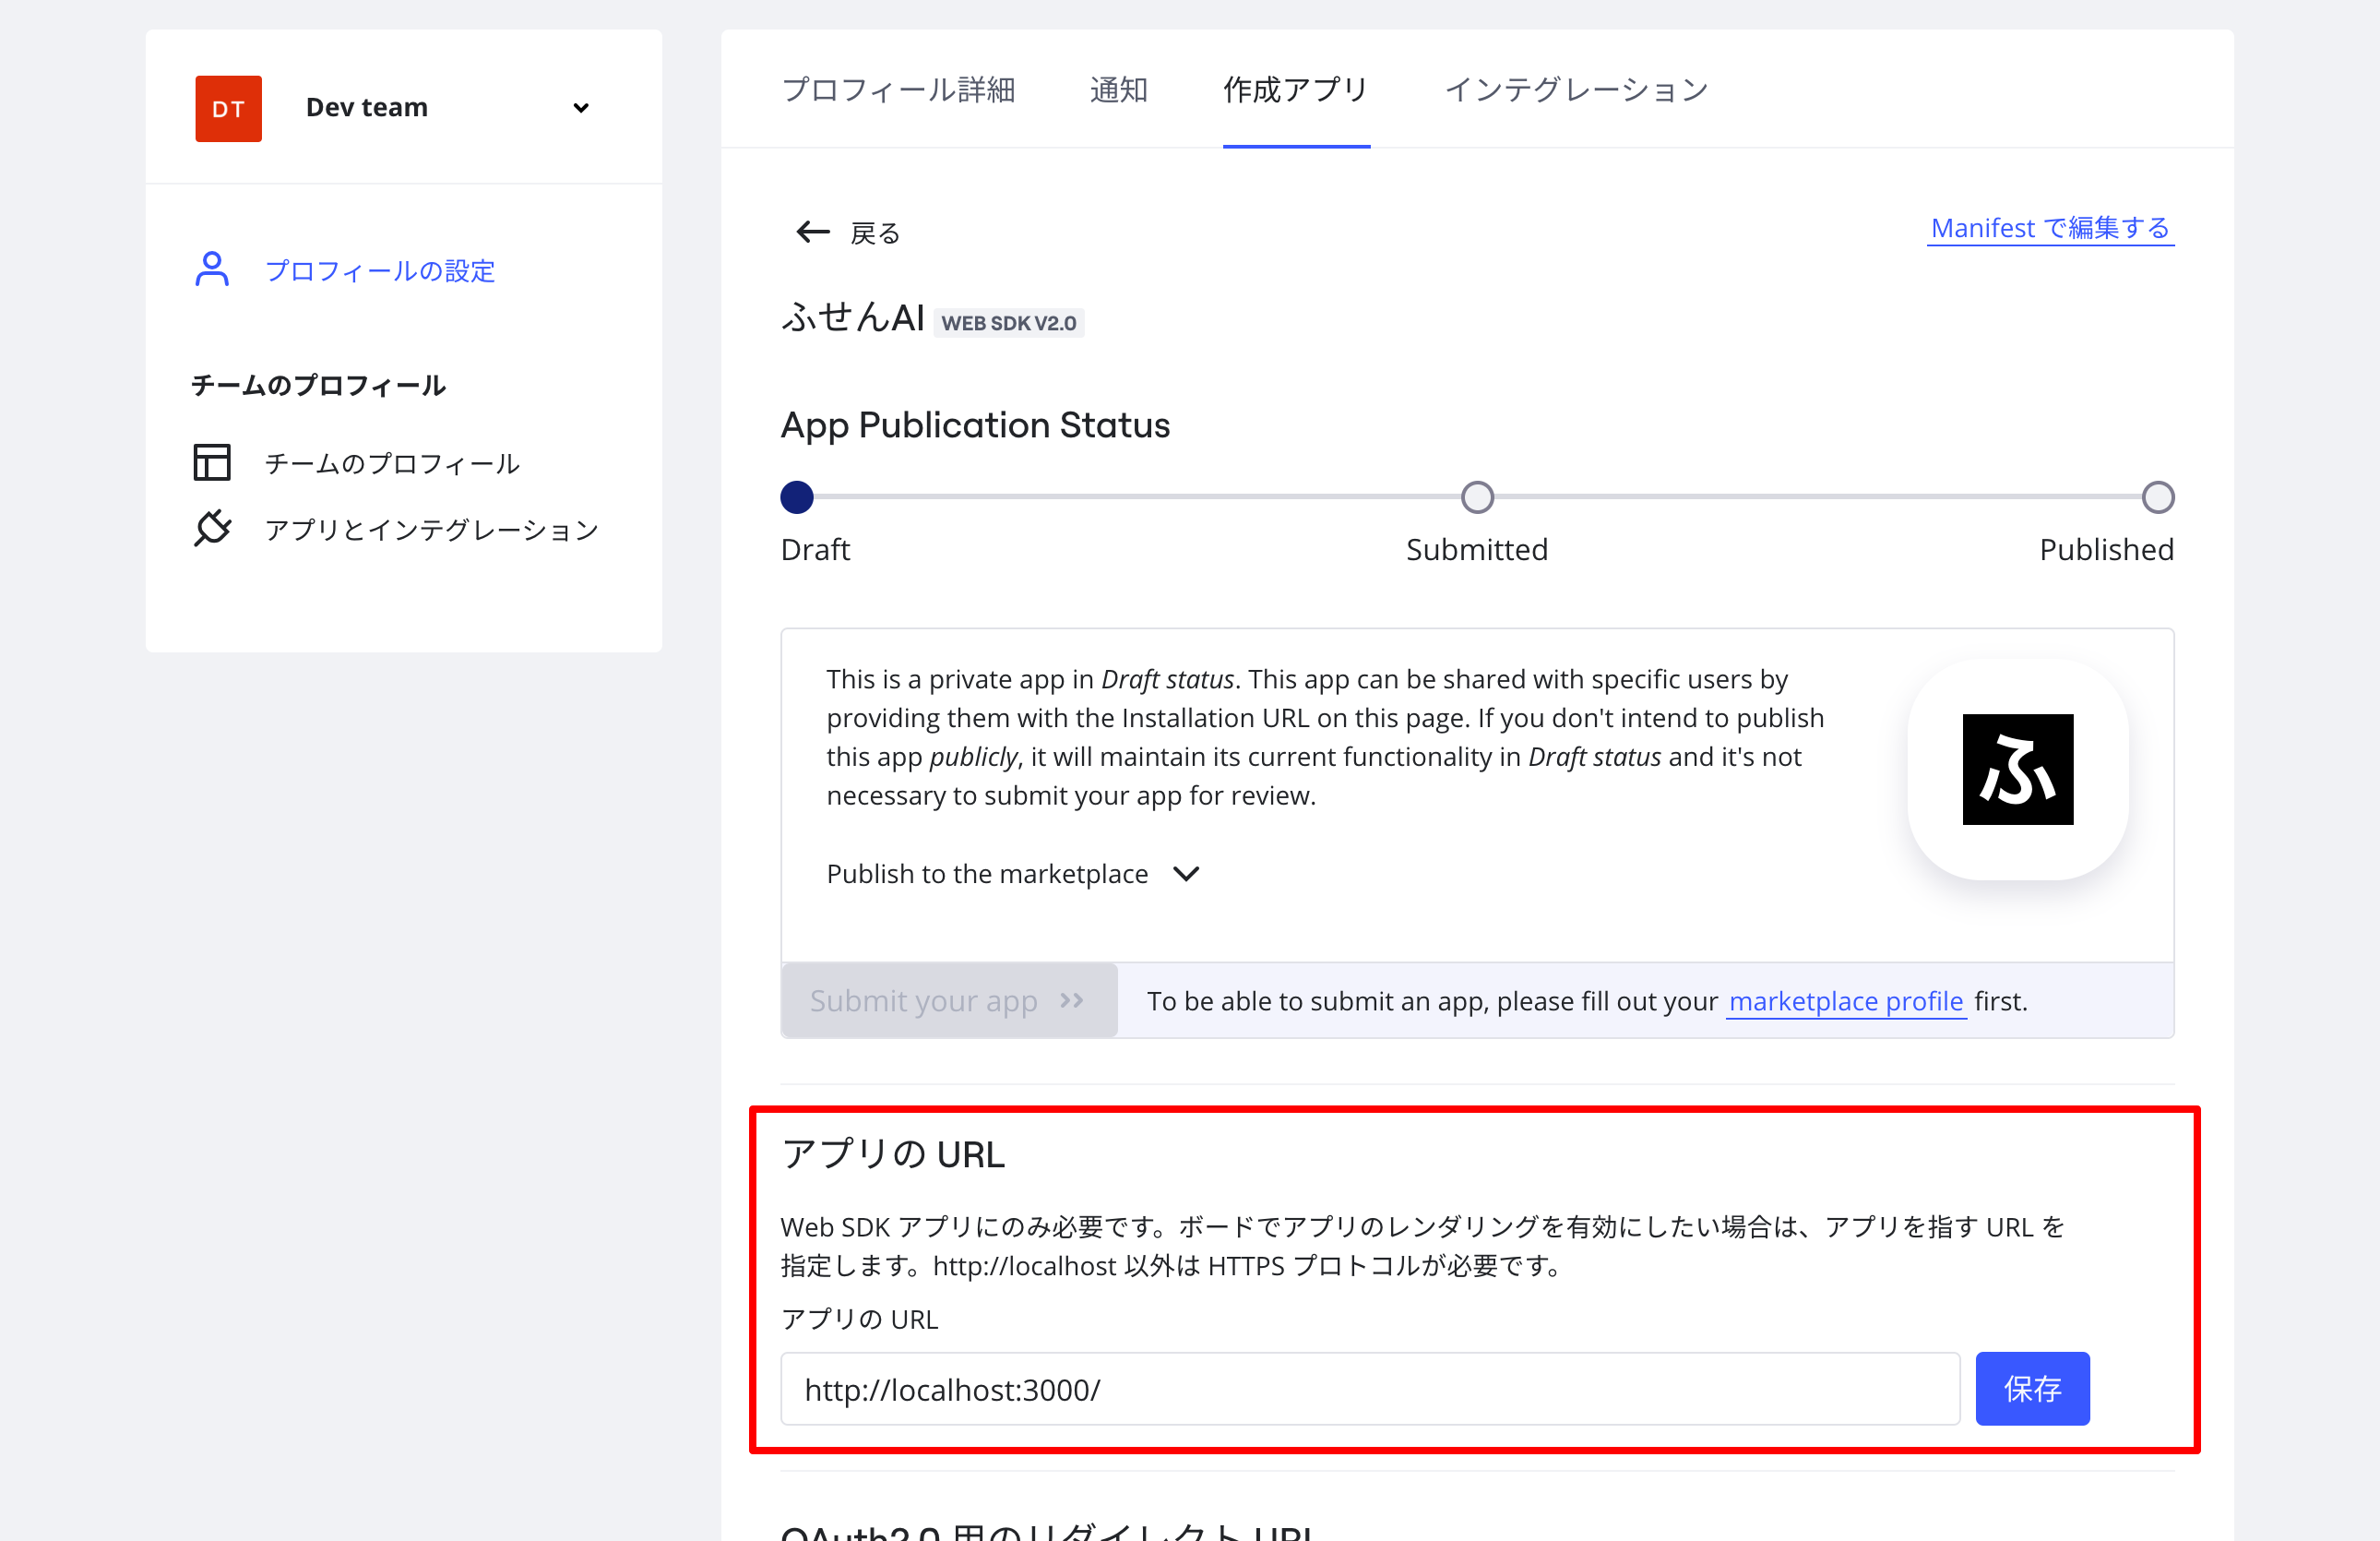Open the marketplace profile link
2380x1541 pixels.
pyautogui.click(x=1846, y=1001)
